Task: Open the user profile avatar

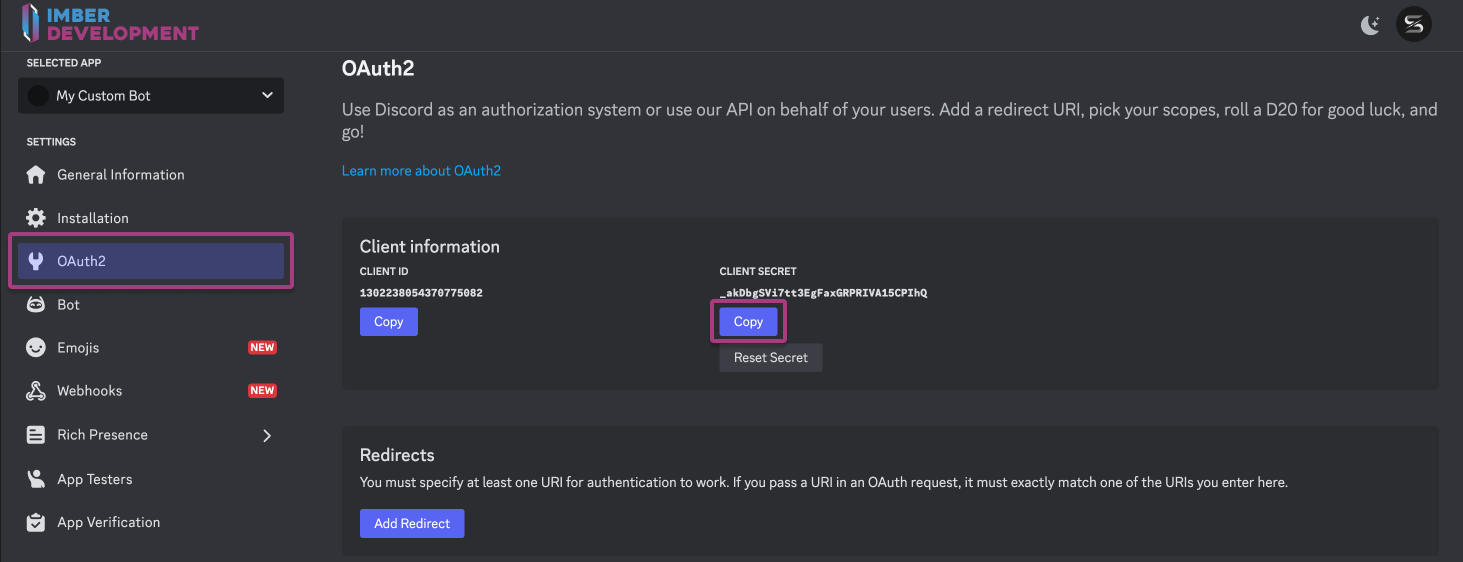Action: (1414, 25)
